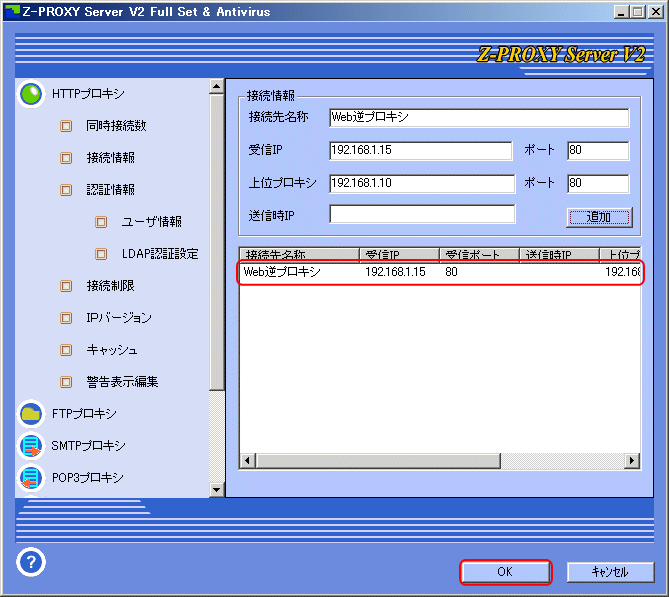Click the square icon beside 警告表示編集
The image size is (669, 597).
pos(66,382)
